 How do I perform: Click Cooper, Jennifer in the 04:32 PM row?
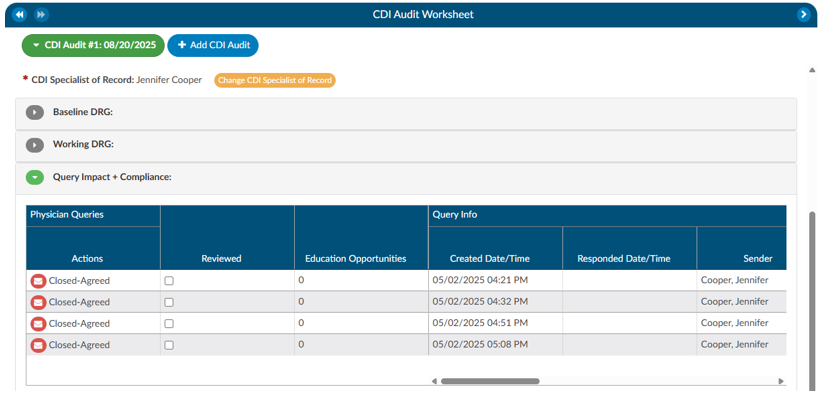pyautogui.click(x=735, y=302)
